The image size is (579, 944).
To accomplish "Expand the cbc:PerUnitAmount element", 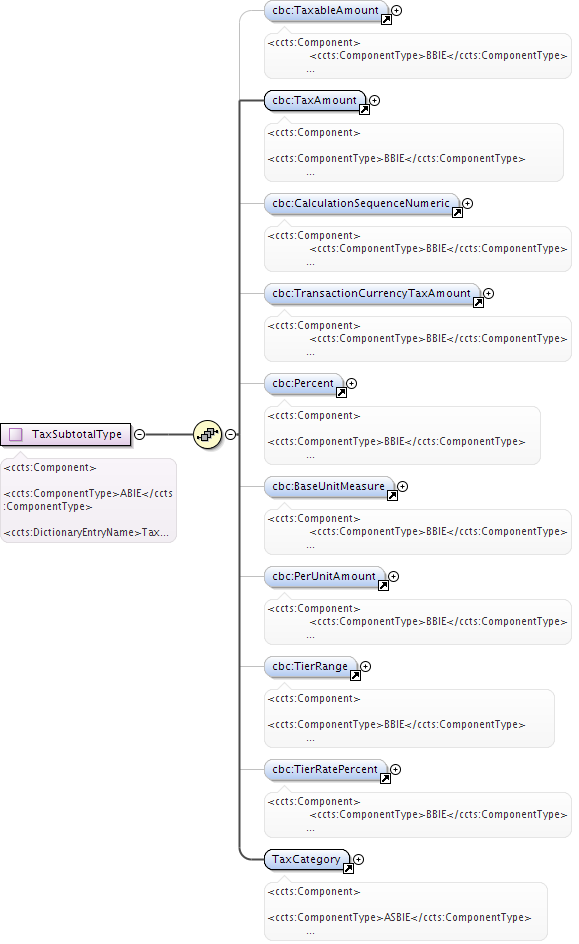I will (394, 576).
